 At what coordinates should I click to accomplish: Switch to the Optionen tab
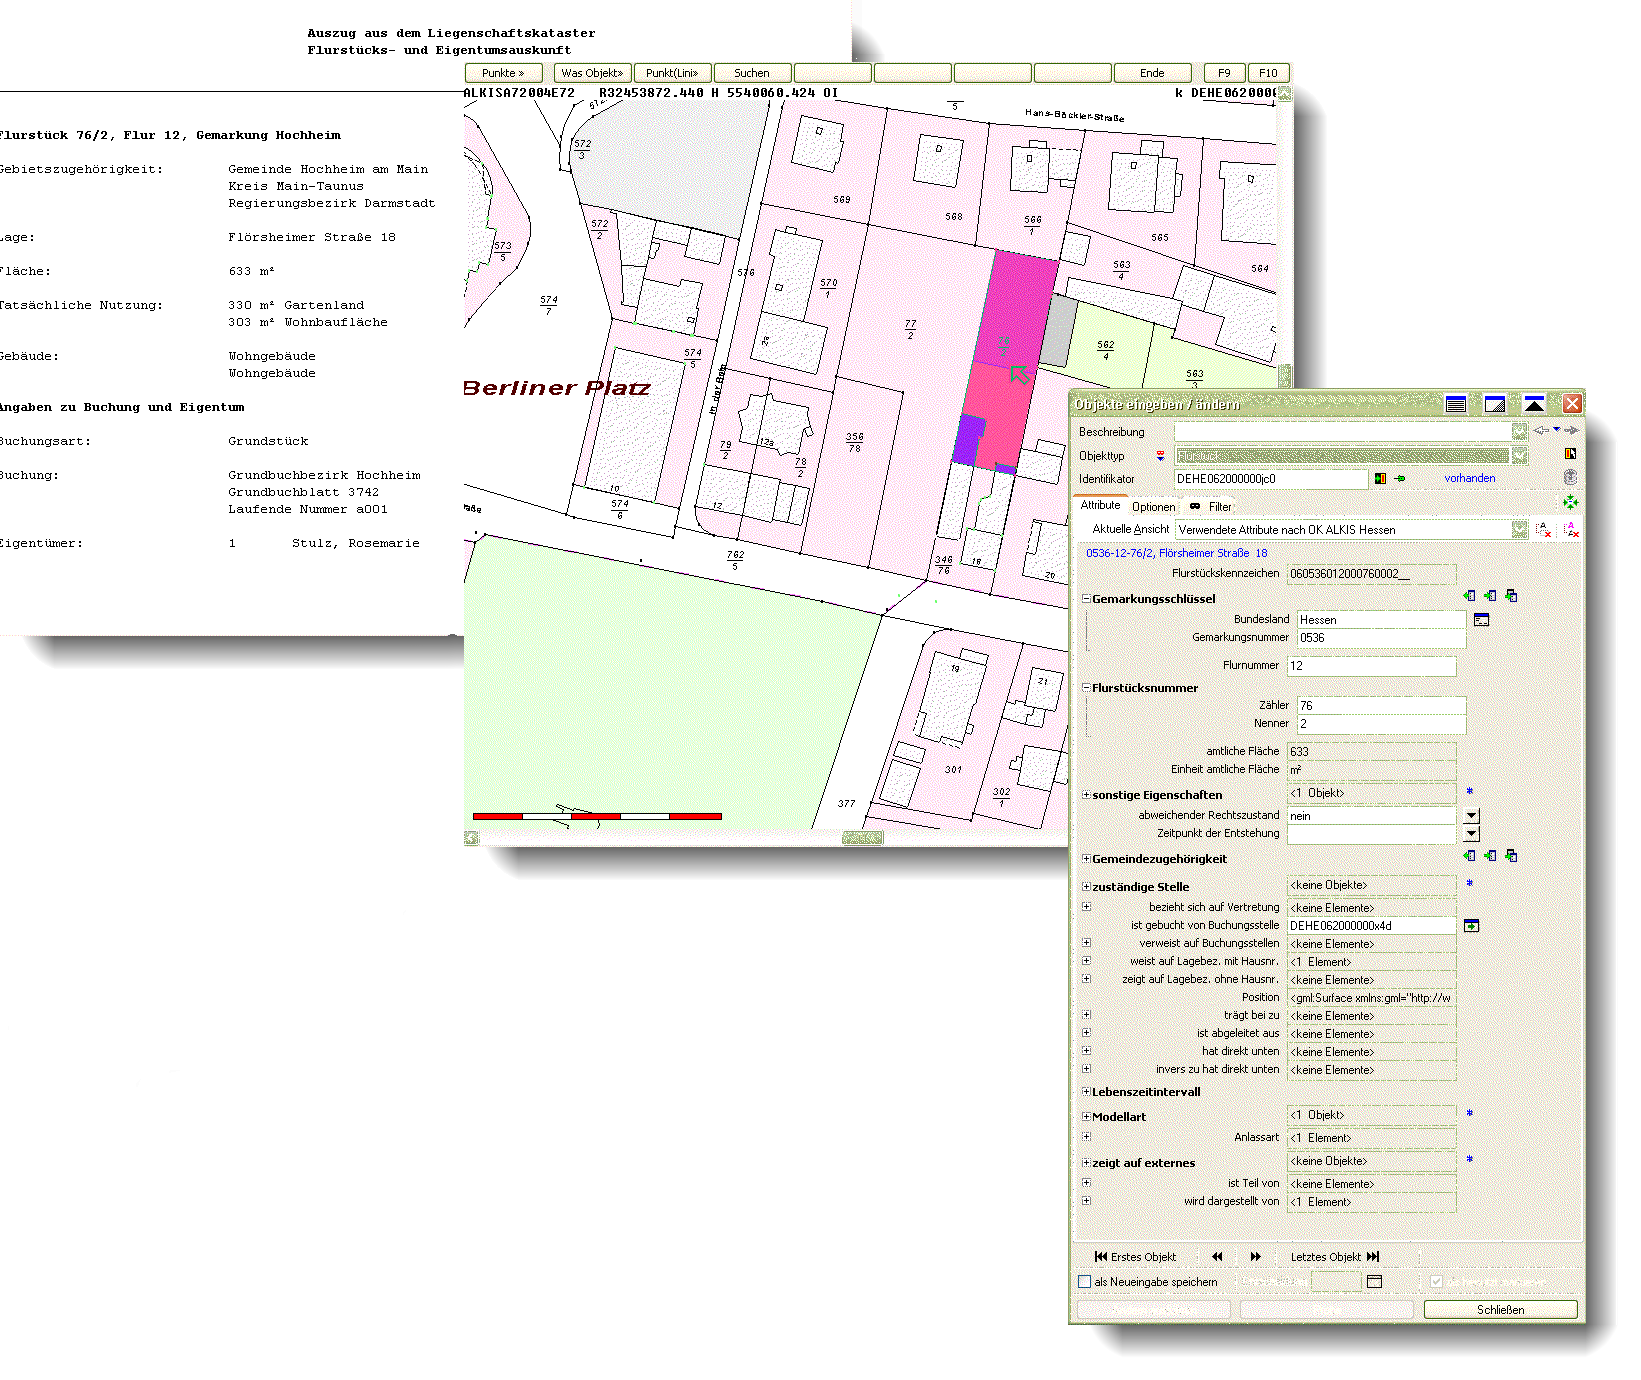(1153, 507)
